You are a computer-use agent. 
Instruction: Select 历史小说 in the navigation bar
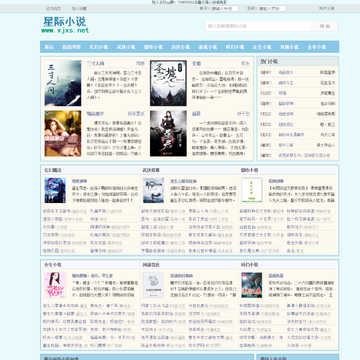[181, 47]
